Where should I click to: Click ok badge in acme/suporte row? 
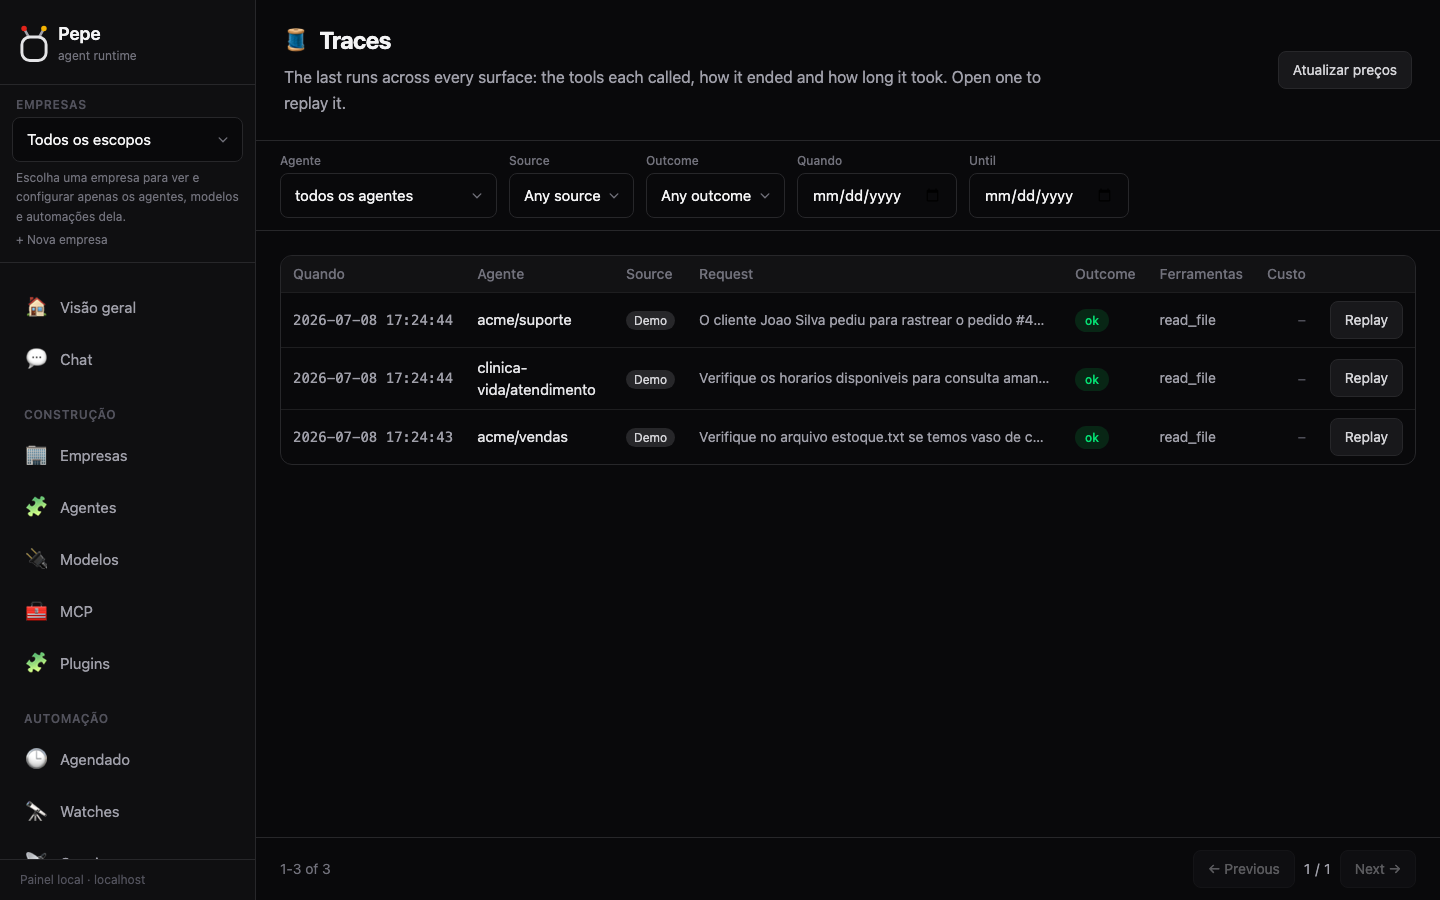coord(1092,321)
